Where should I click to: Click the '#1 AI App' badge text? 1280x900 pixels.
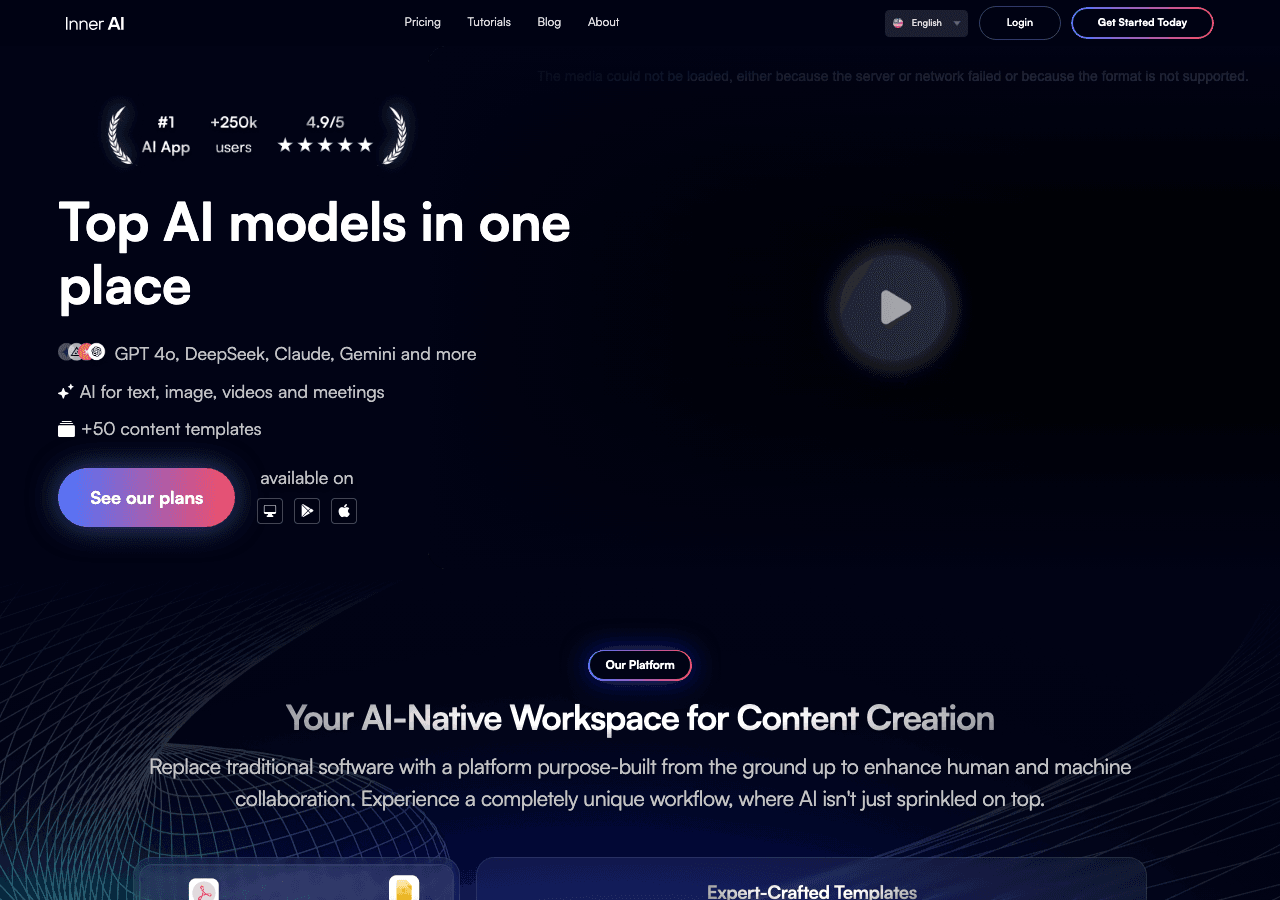166,134
